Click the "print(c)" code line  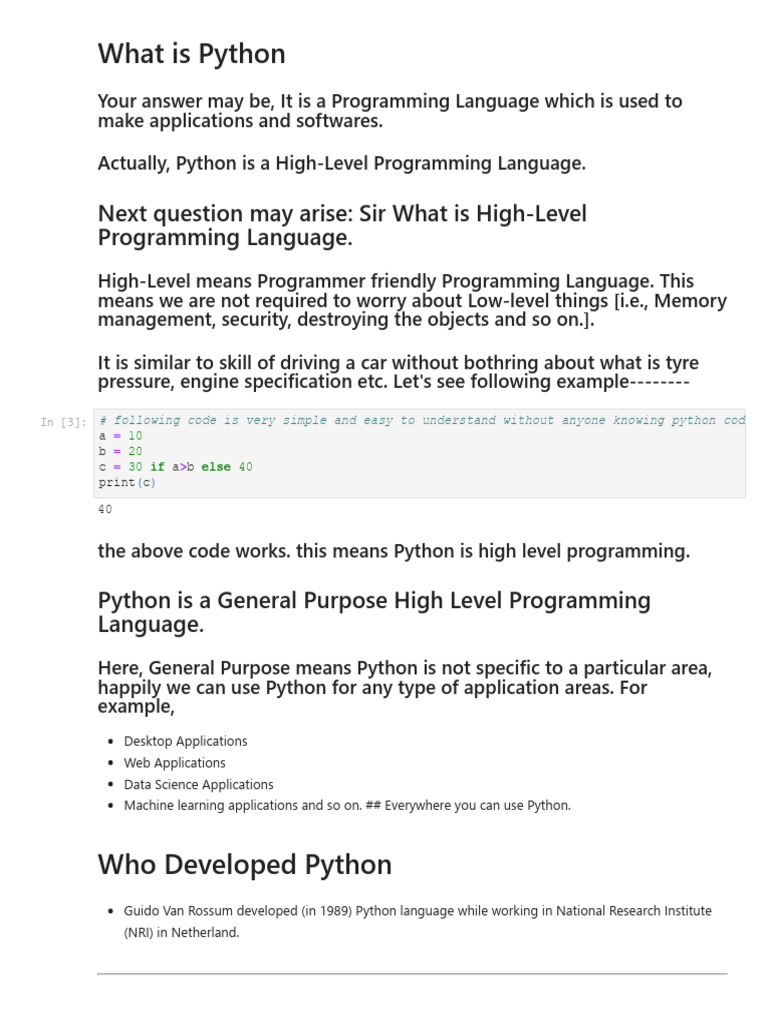[x=127, y=483]
